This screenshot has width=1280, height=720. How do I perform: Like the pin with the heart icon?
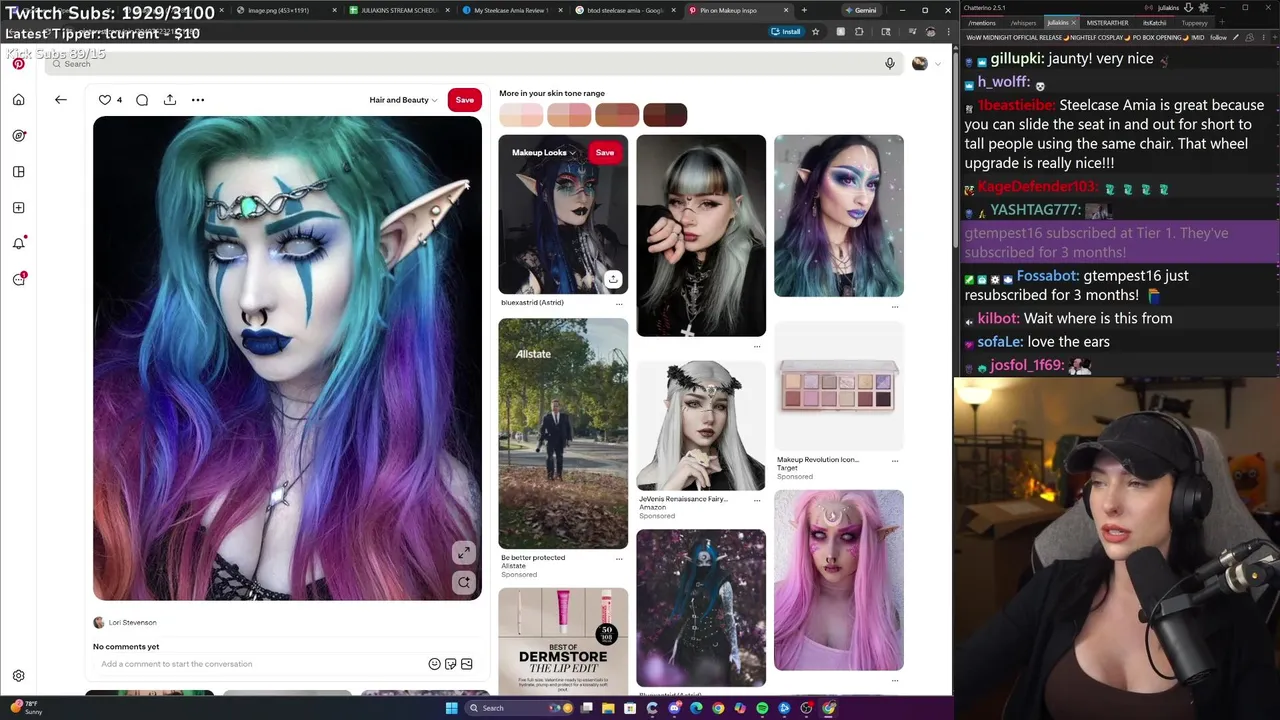104,100
